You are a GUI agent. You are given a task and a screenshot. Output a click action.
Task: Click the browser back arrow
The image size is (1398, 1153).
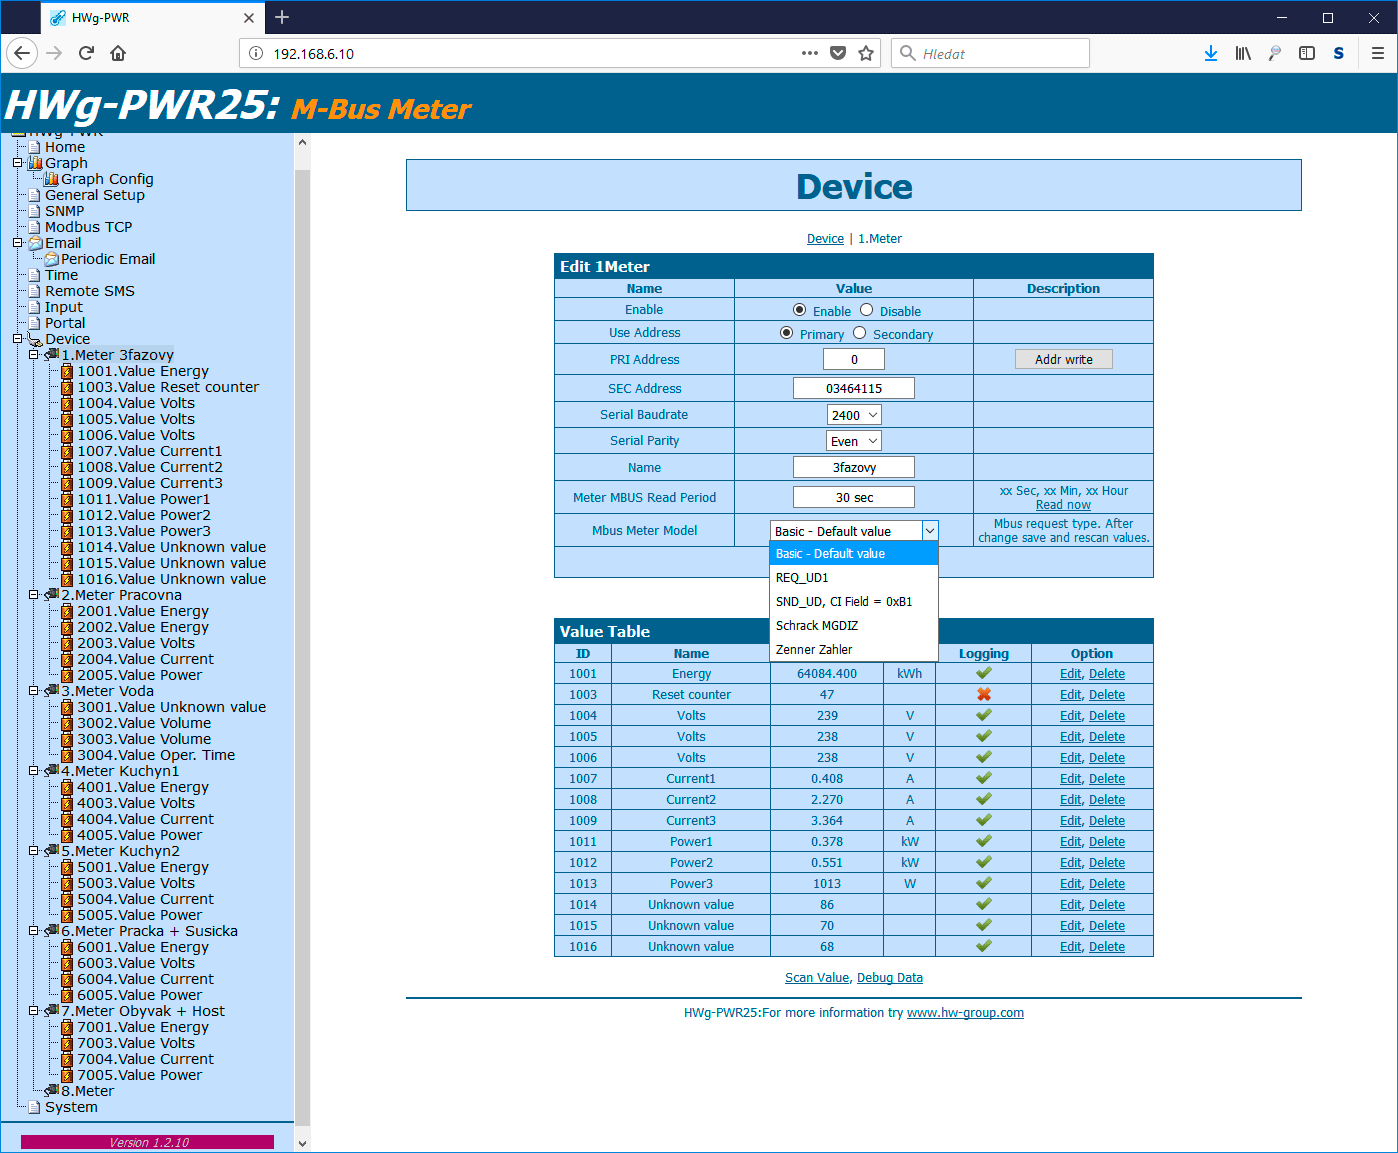[22, 53]
